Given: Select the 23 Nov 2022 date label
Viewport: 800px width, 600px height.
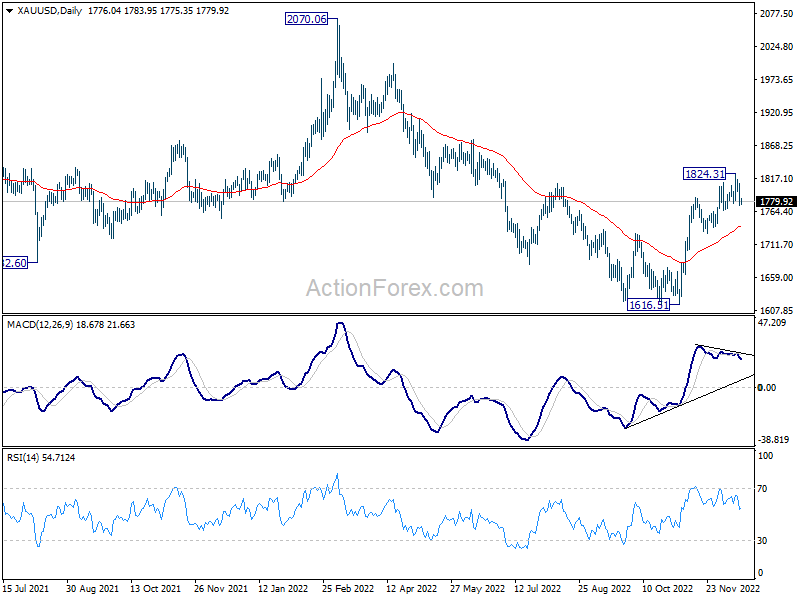Looking at the screenshot, I should 733,588.
